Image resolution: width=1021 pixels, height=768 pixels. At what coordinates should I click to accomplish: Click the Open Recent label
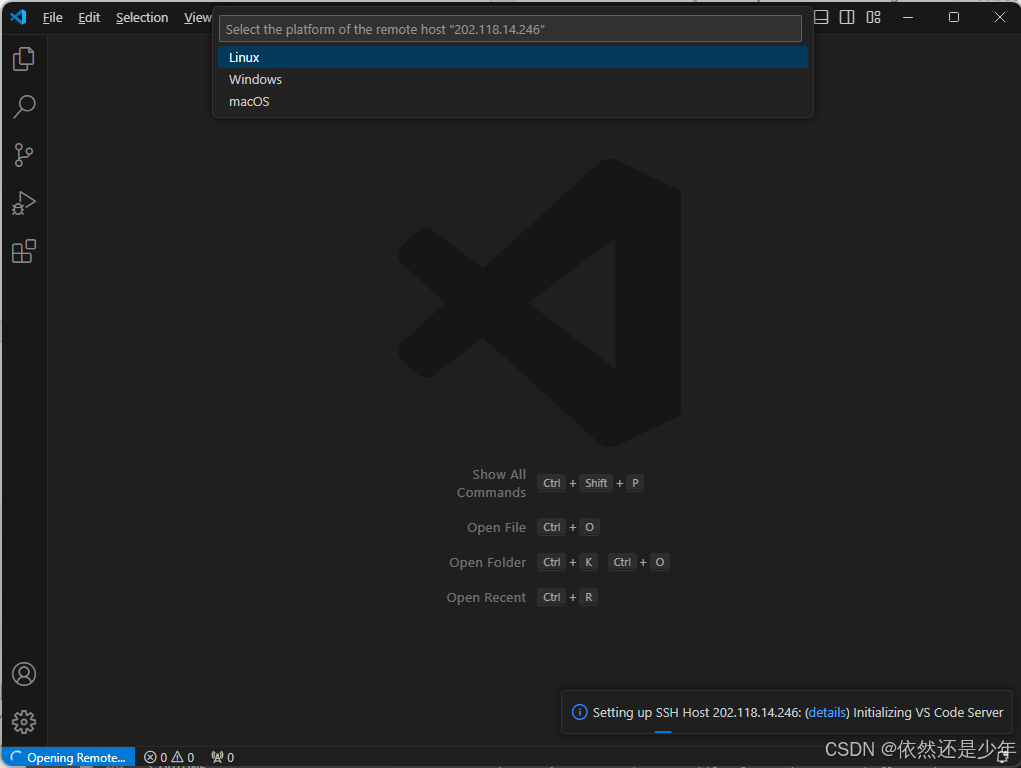[x=486, y=597]
